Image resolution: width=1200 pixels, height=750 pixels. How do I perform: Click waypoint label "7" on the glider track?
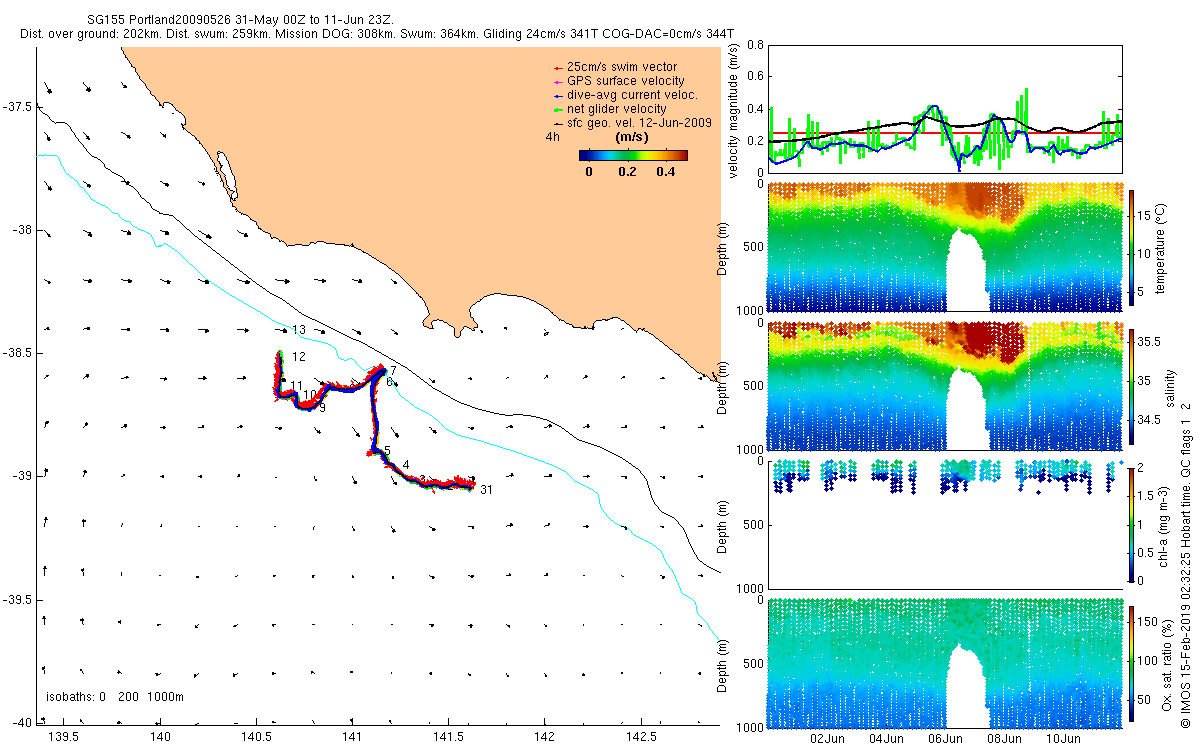(x=394, y=371)
